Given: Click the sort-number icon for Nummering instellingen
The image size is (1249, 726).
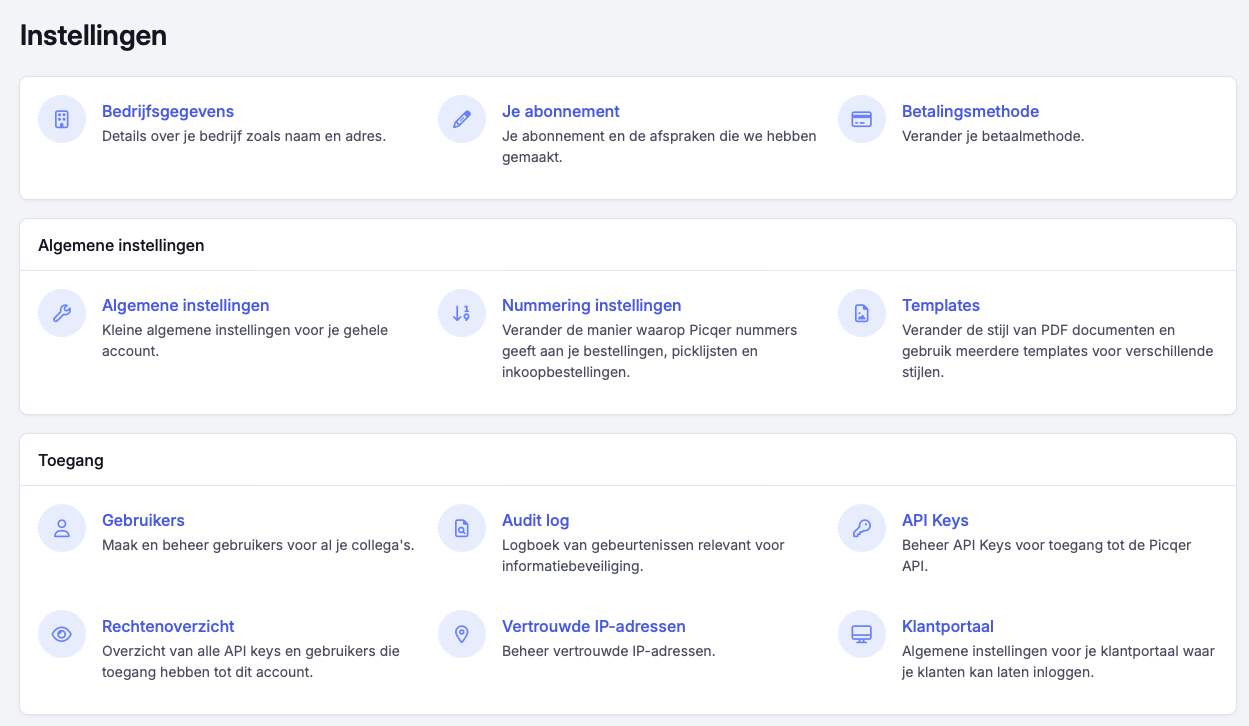Looking at the screenshot, I should click(462, 313).
